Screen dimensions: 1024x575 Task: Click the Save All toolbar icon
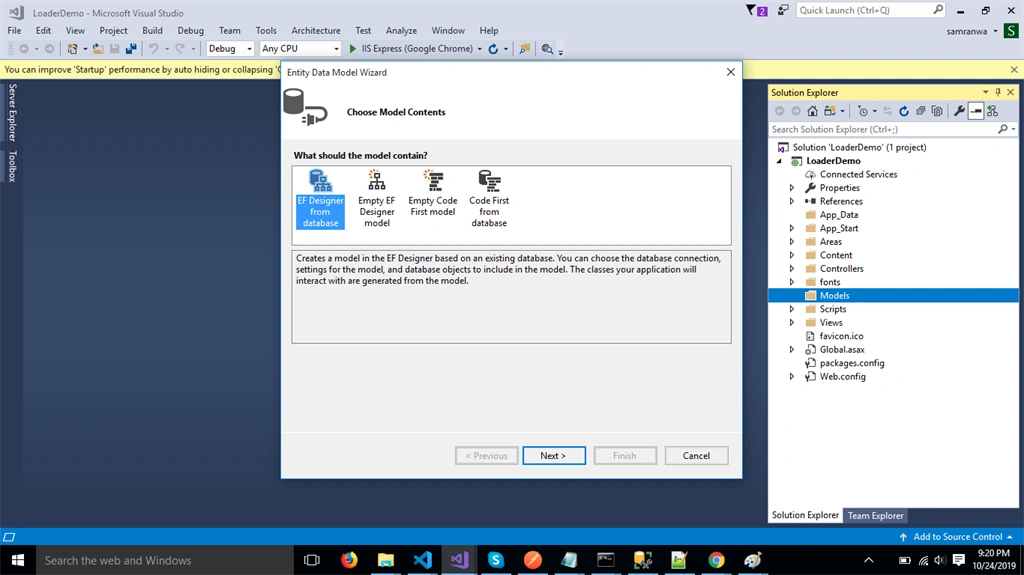[131, 49]
